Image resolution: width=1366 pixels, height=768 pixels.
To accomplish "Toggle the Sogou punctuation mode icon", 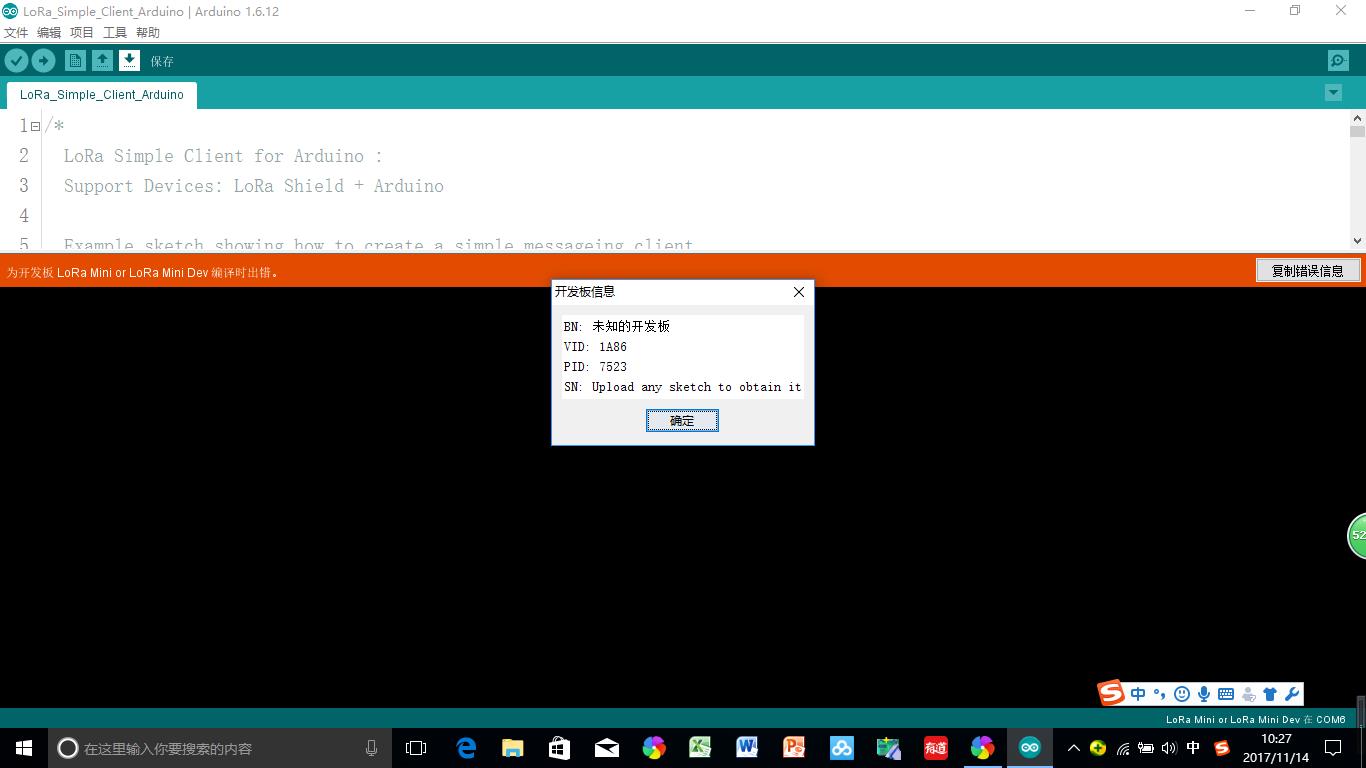I will 1160,694.
